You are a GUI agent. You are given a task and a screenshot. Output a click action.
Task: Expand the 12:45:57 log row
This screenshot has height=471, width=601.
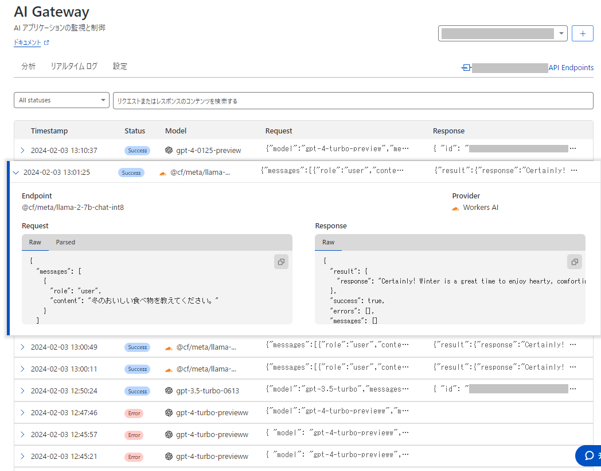coord(22,435)
